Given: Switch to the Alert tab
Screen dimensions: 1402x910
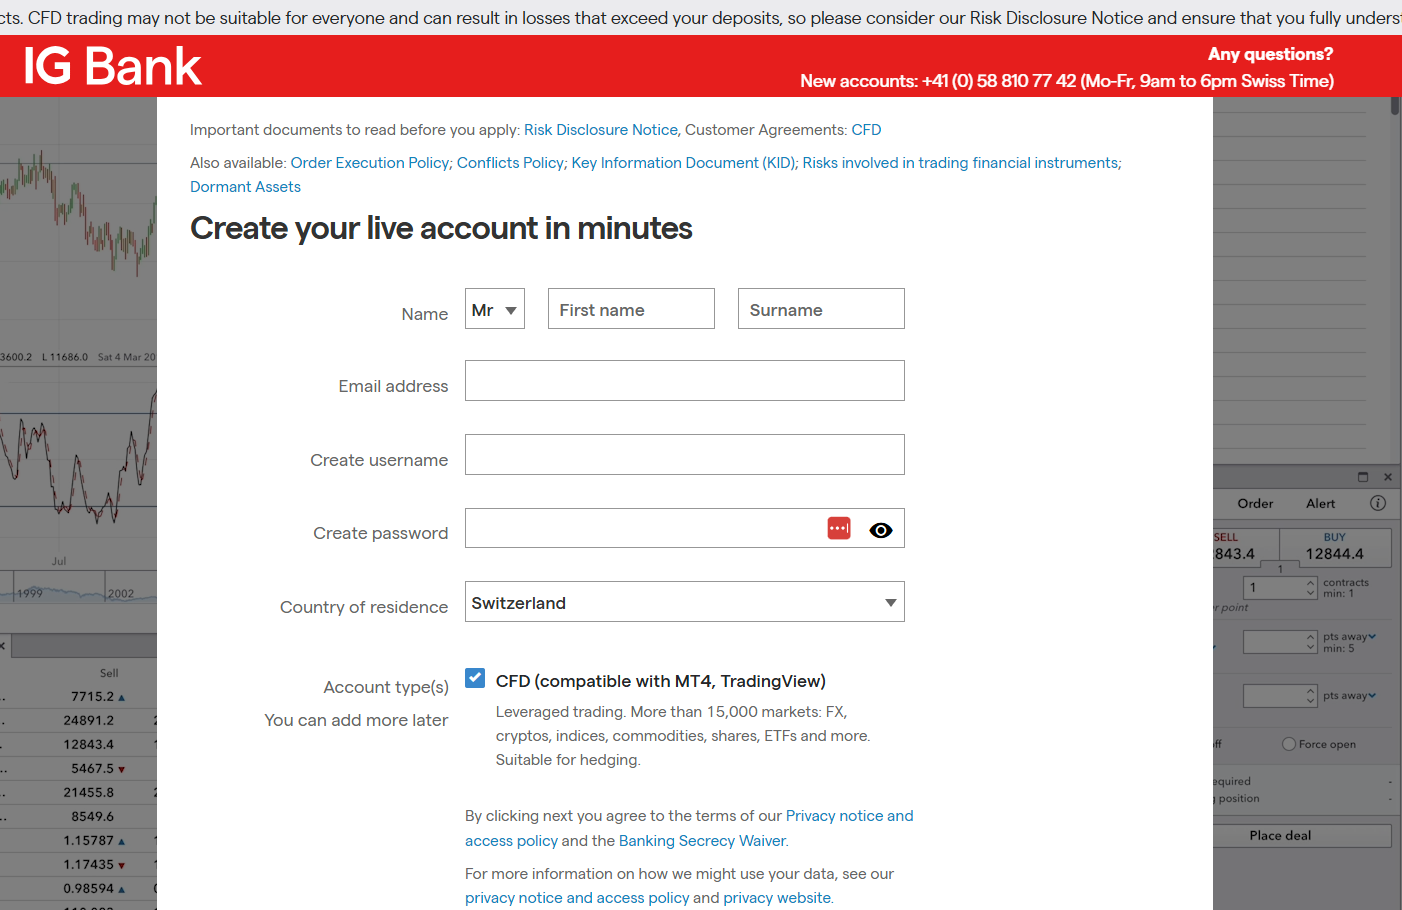Looking at the screenshot, I should point(1320,504).
